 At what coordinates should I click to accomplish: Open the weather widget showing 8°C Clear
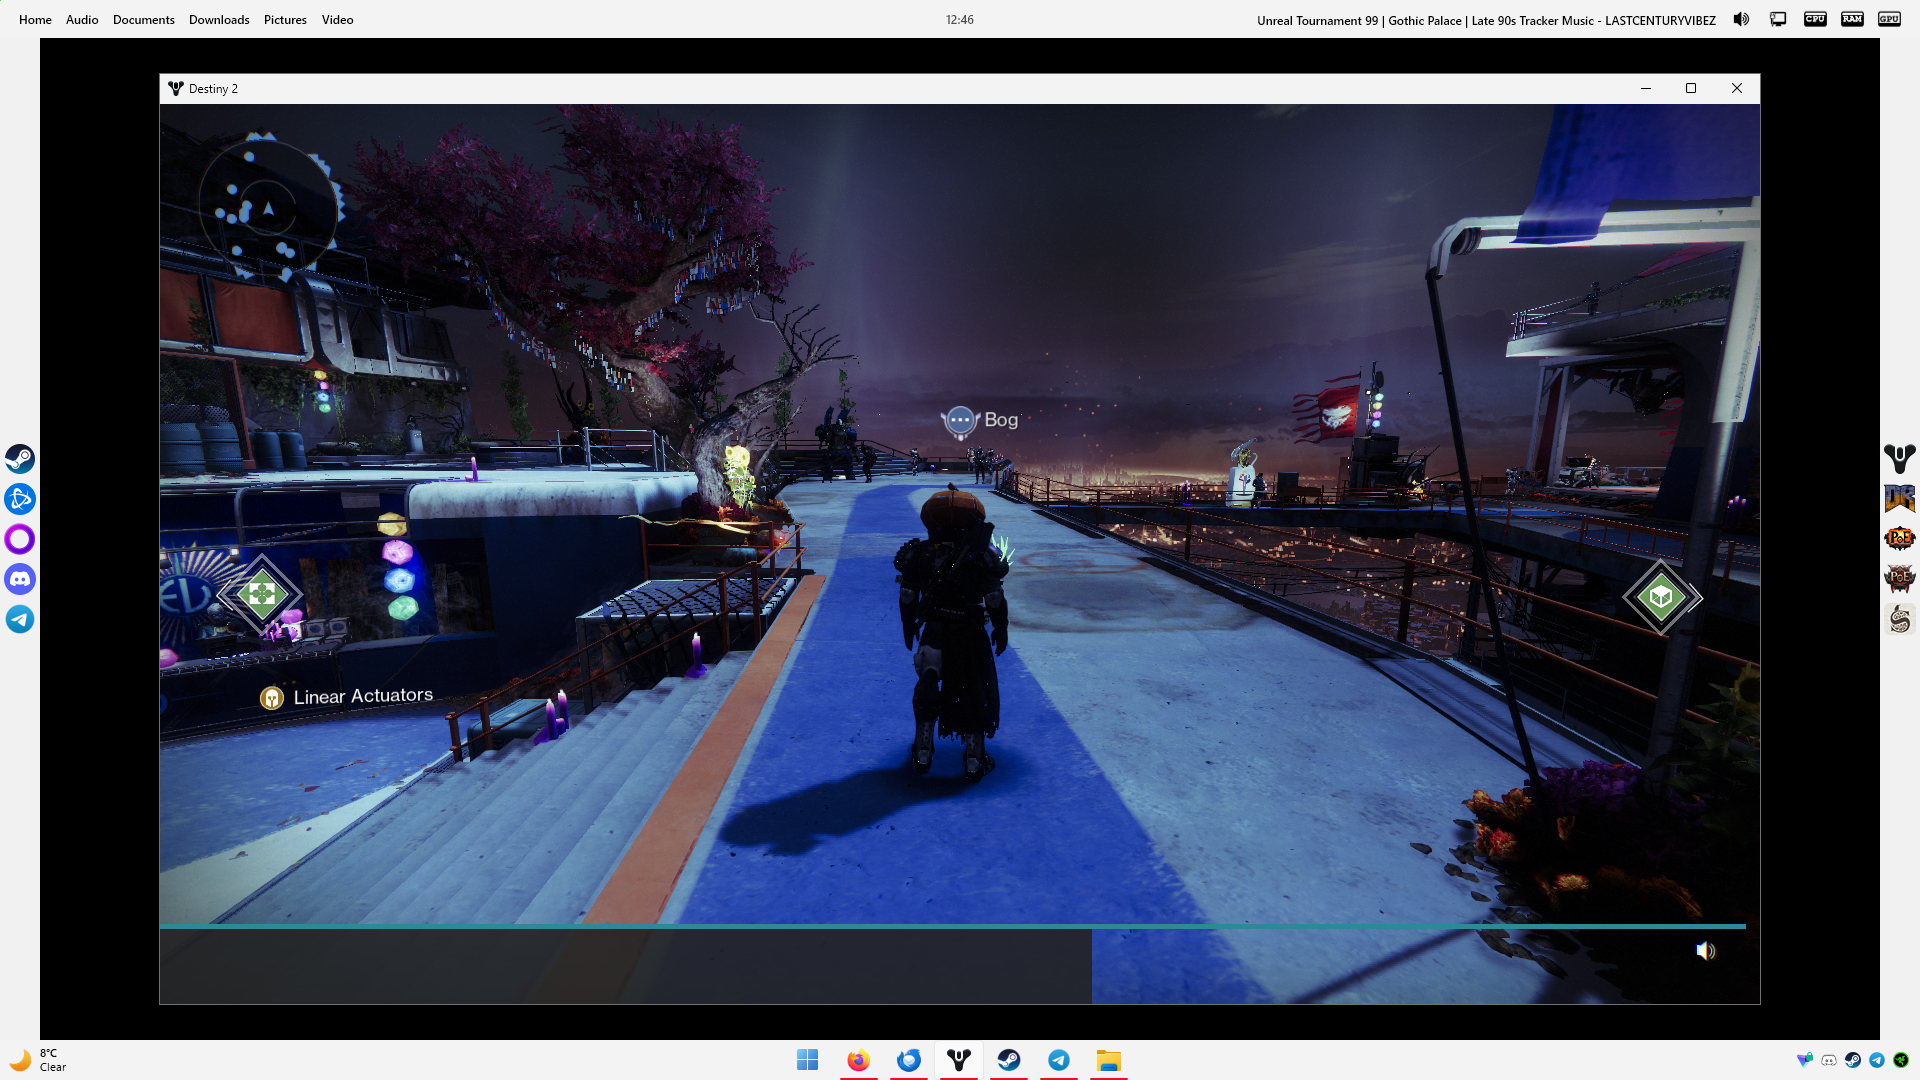pyautogui.click(x=38, y=1060)
